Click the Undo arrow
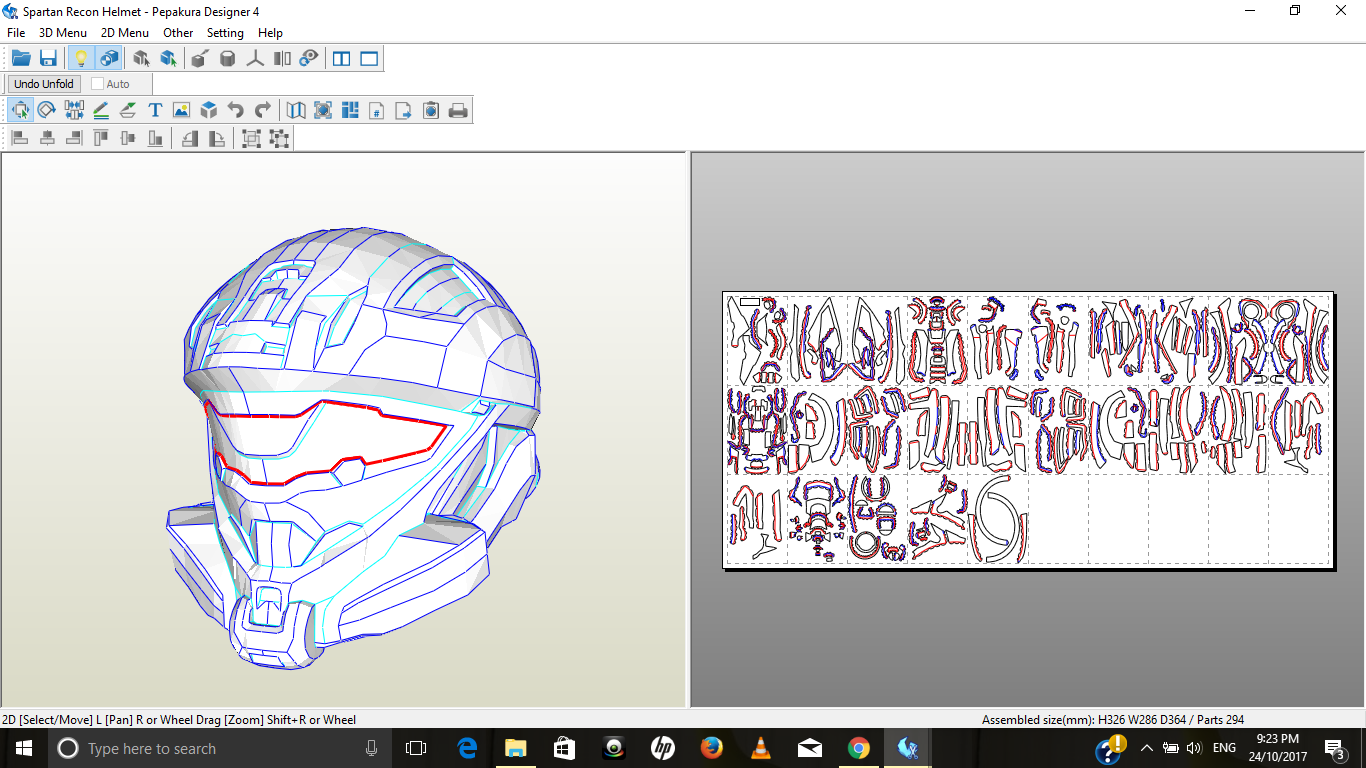Image resolution: width=1366 pixels, height=768 pixels. pos(235,110)
